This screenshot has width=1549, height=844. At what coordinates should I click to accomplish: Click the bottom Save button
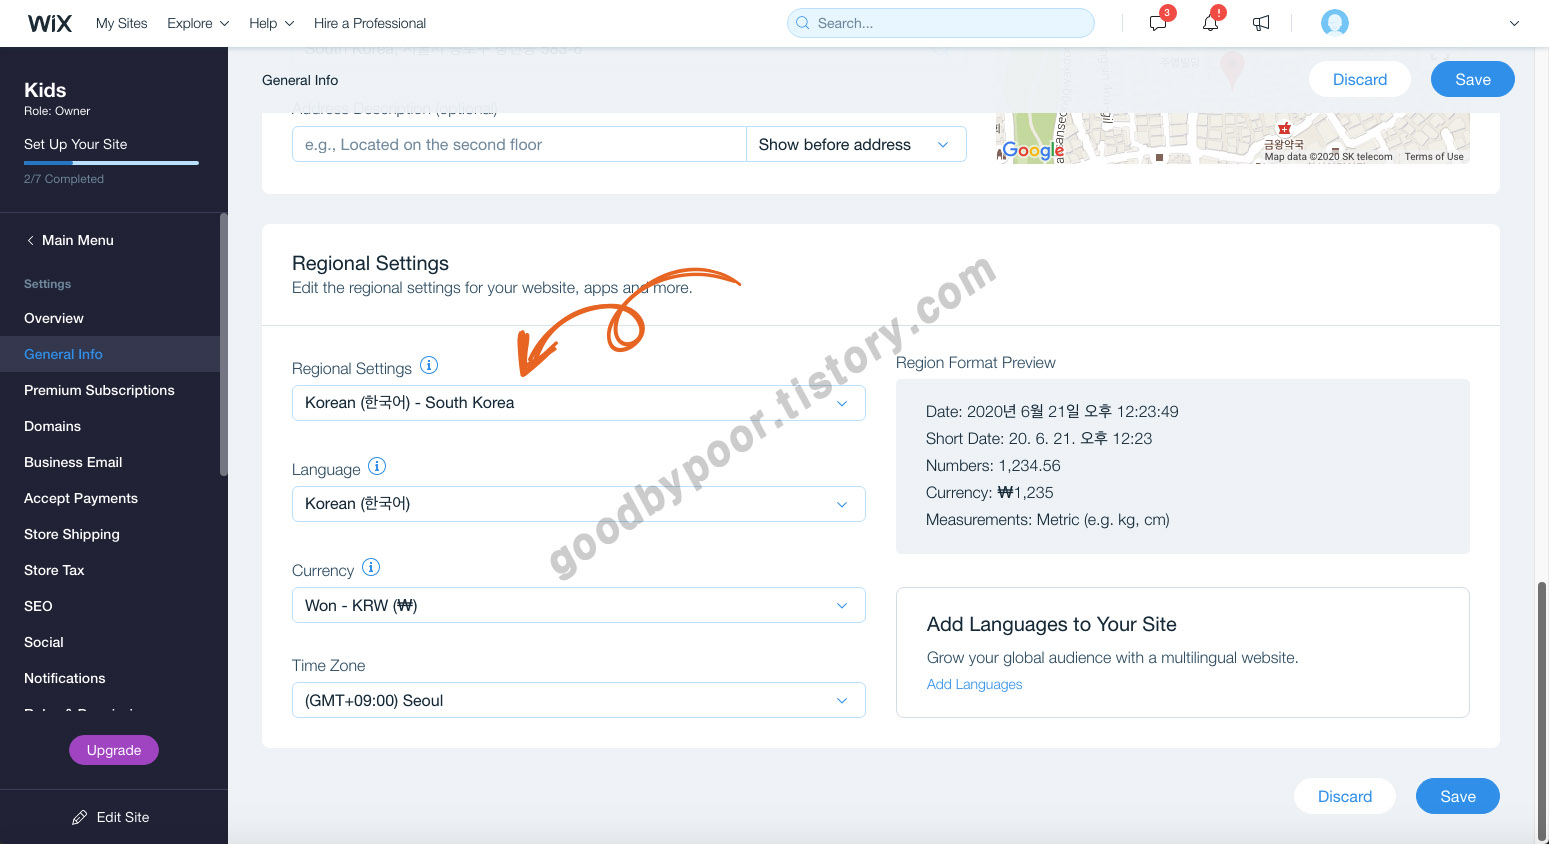pos(1458,796)
